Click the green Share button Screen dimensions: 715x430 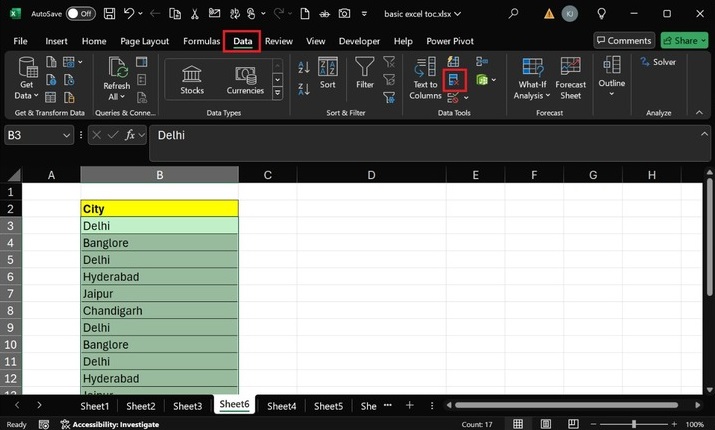coord(683,41)
